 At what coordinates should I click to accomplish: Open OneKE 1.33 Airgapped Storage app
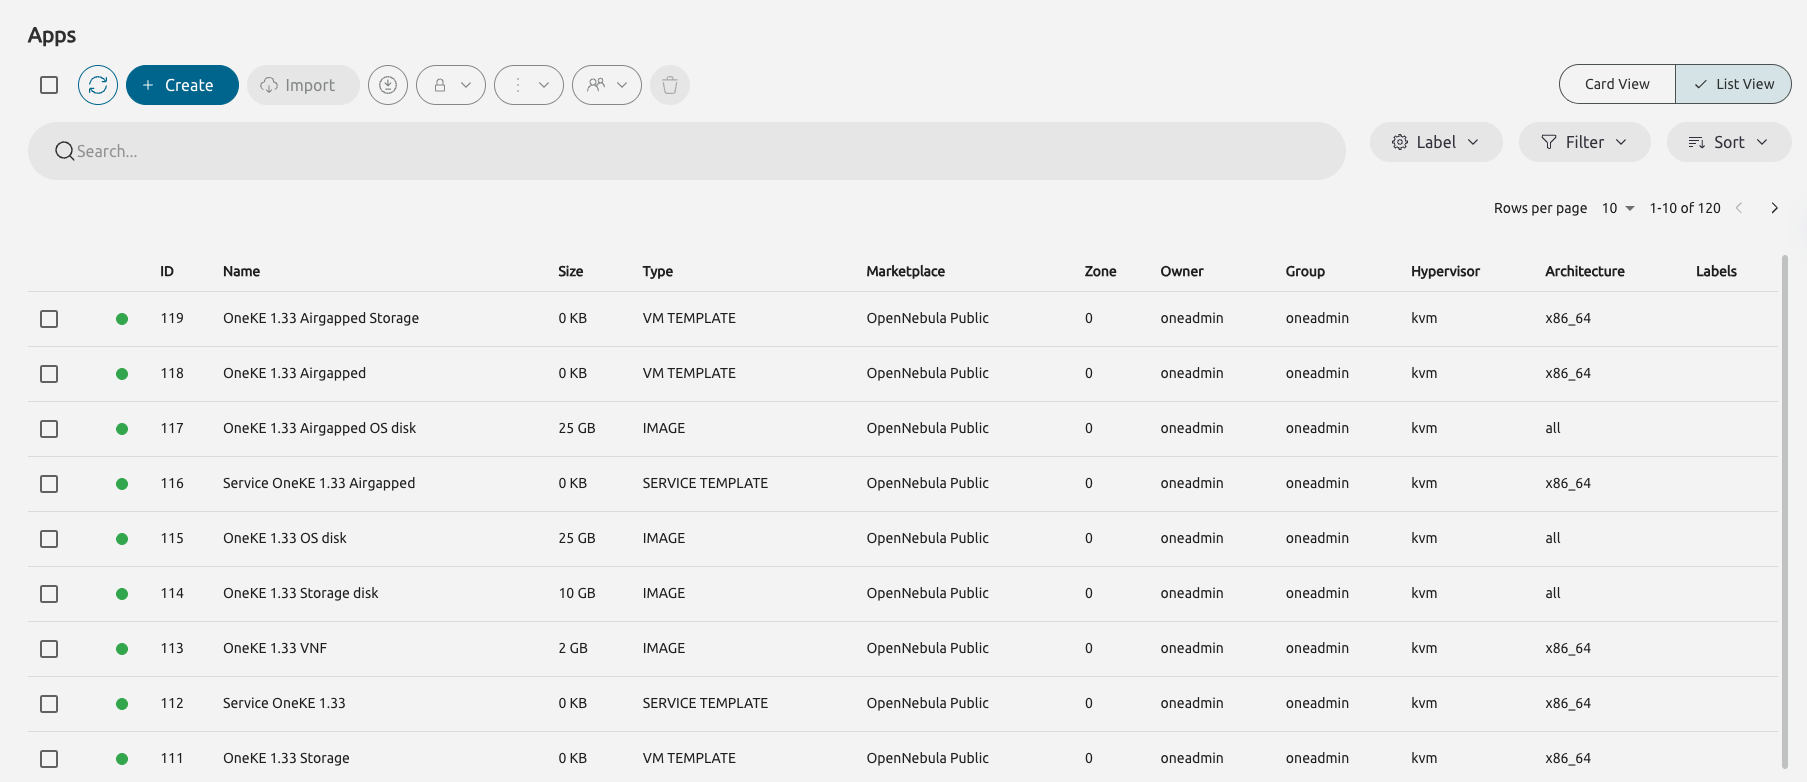(x=321, y=318)
